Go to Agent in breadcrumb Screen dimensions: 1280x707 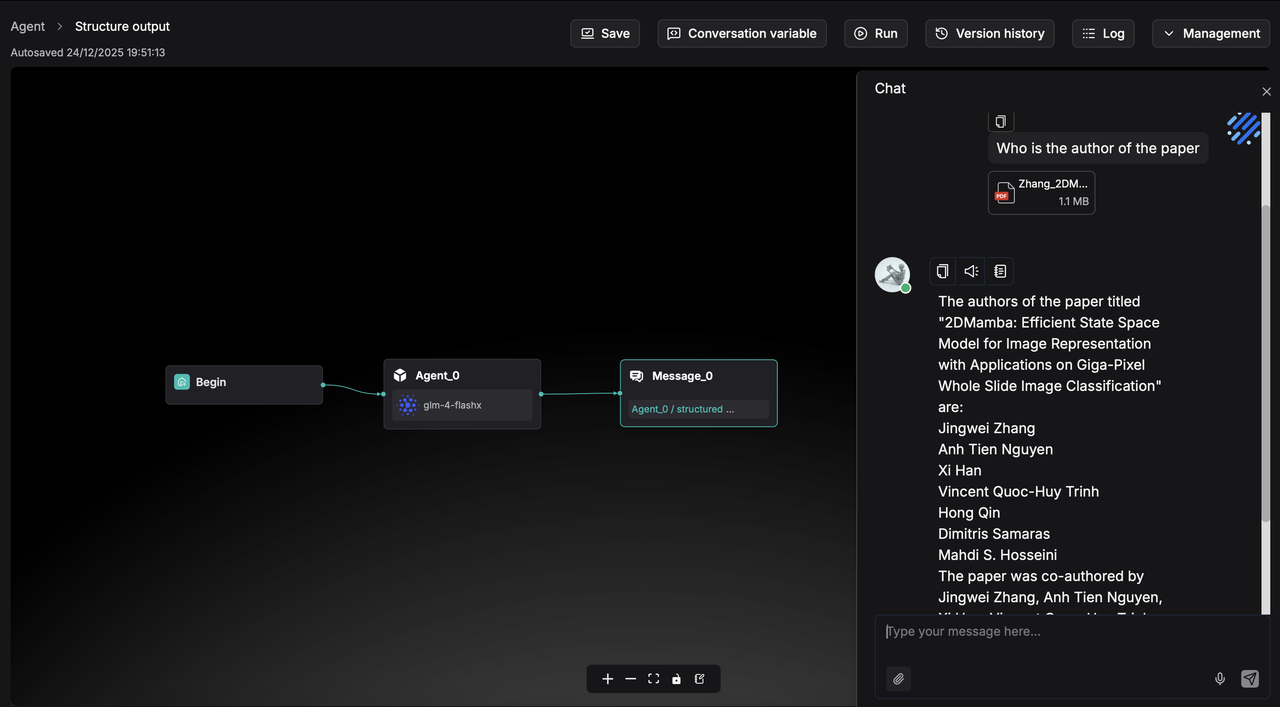(x=28, y=26)
